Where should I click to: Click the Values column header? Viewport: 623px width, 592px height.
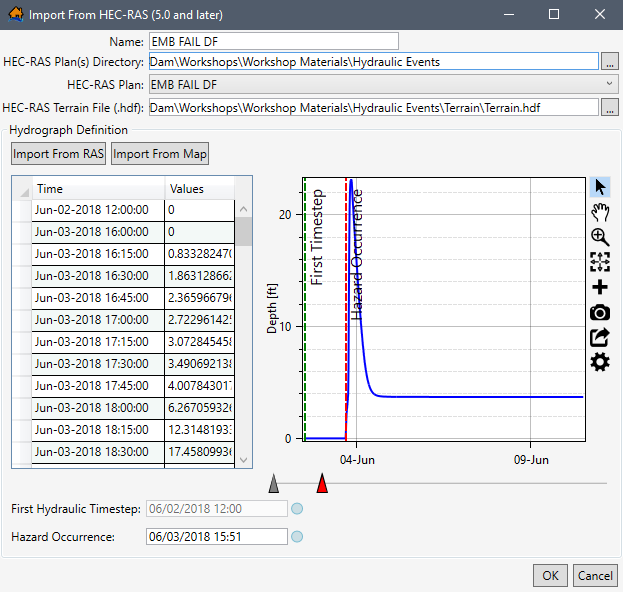pos(199,188)
